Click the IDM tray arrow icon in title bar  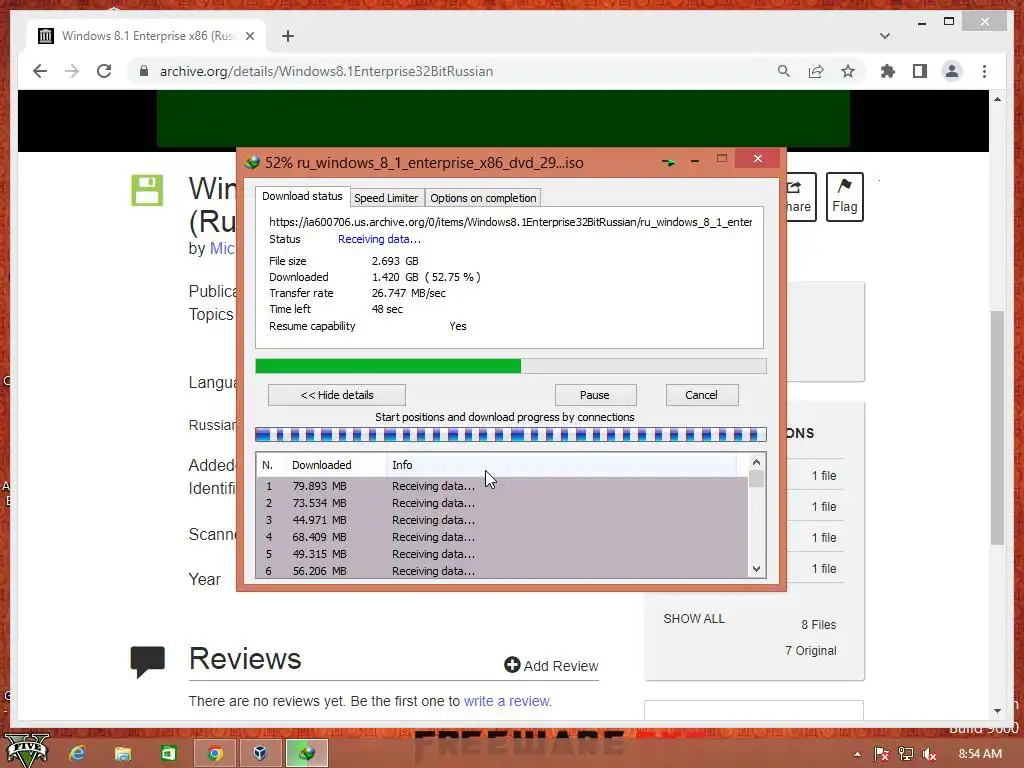tap(667, 161)
